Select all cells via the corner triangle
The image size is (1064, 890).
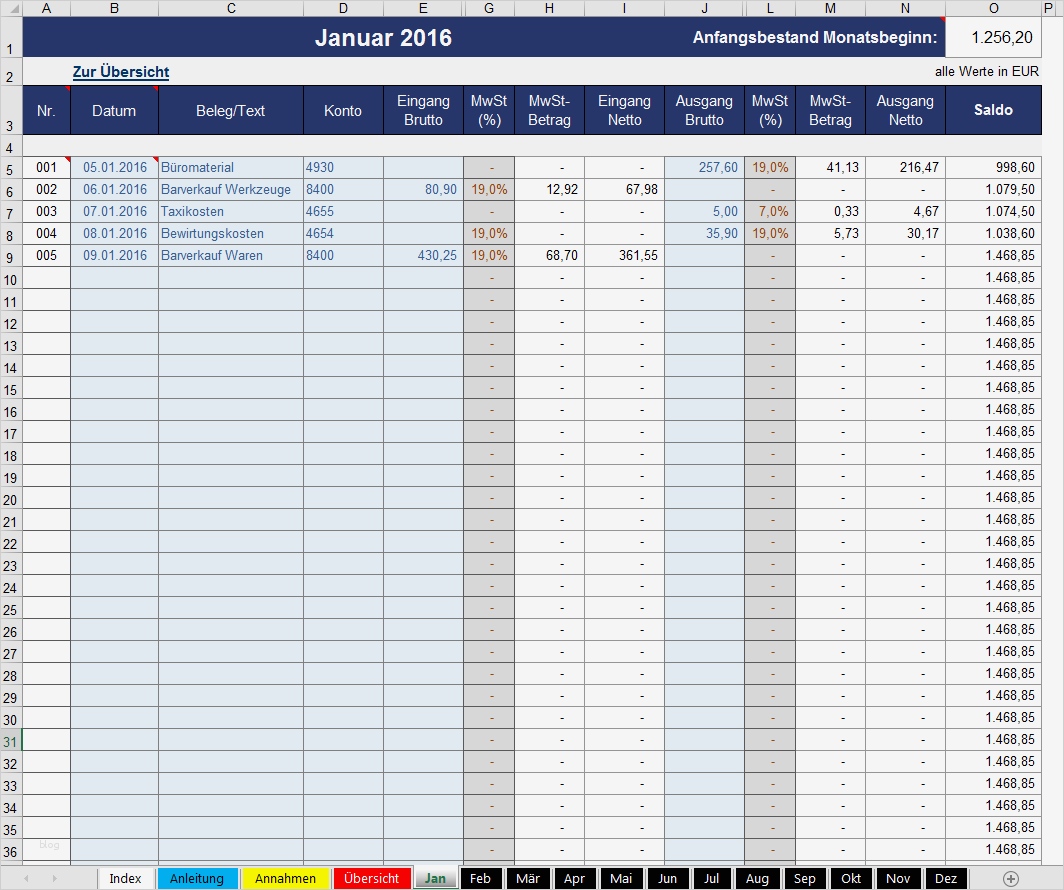tap(10, 8)
